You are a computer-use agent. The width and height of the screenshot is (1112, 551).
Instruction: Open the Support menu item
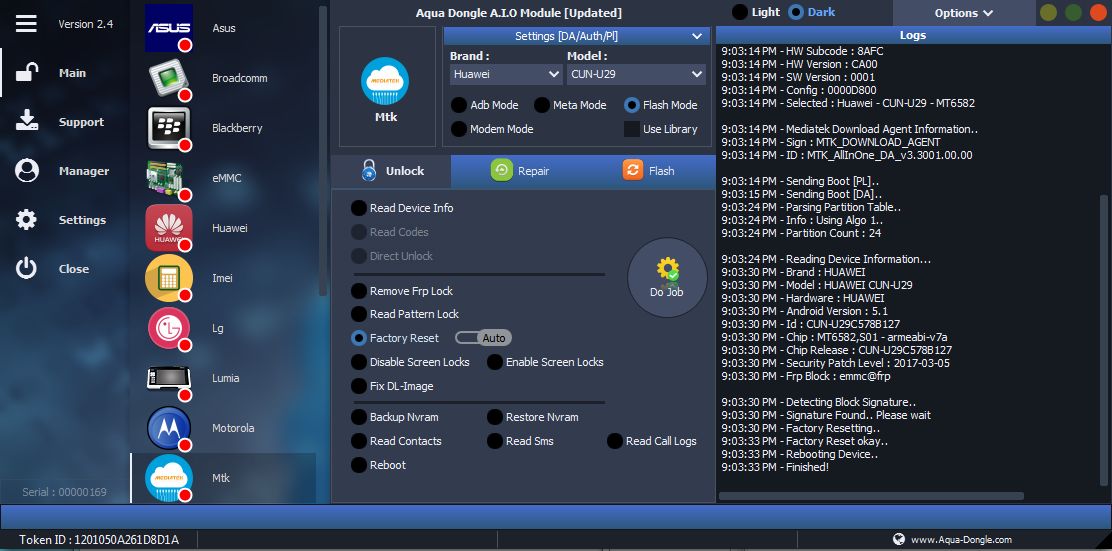(x=65, y=122)
